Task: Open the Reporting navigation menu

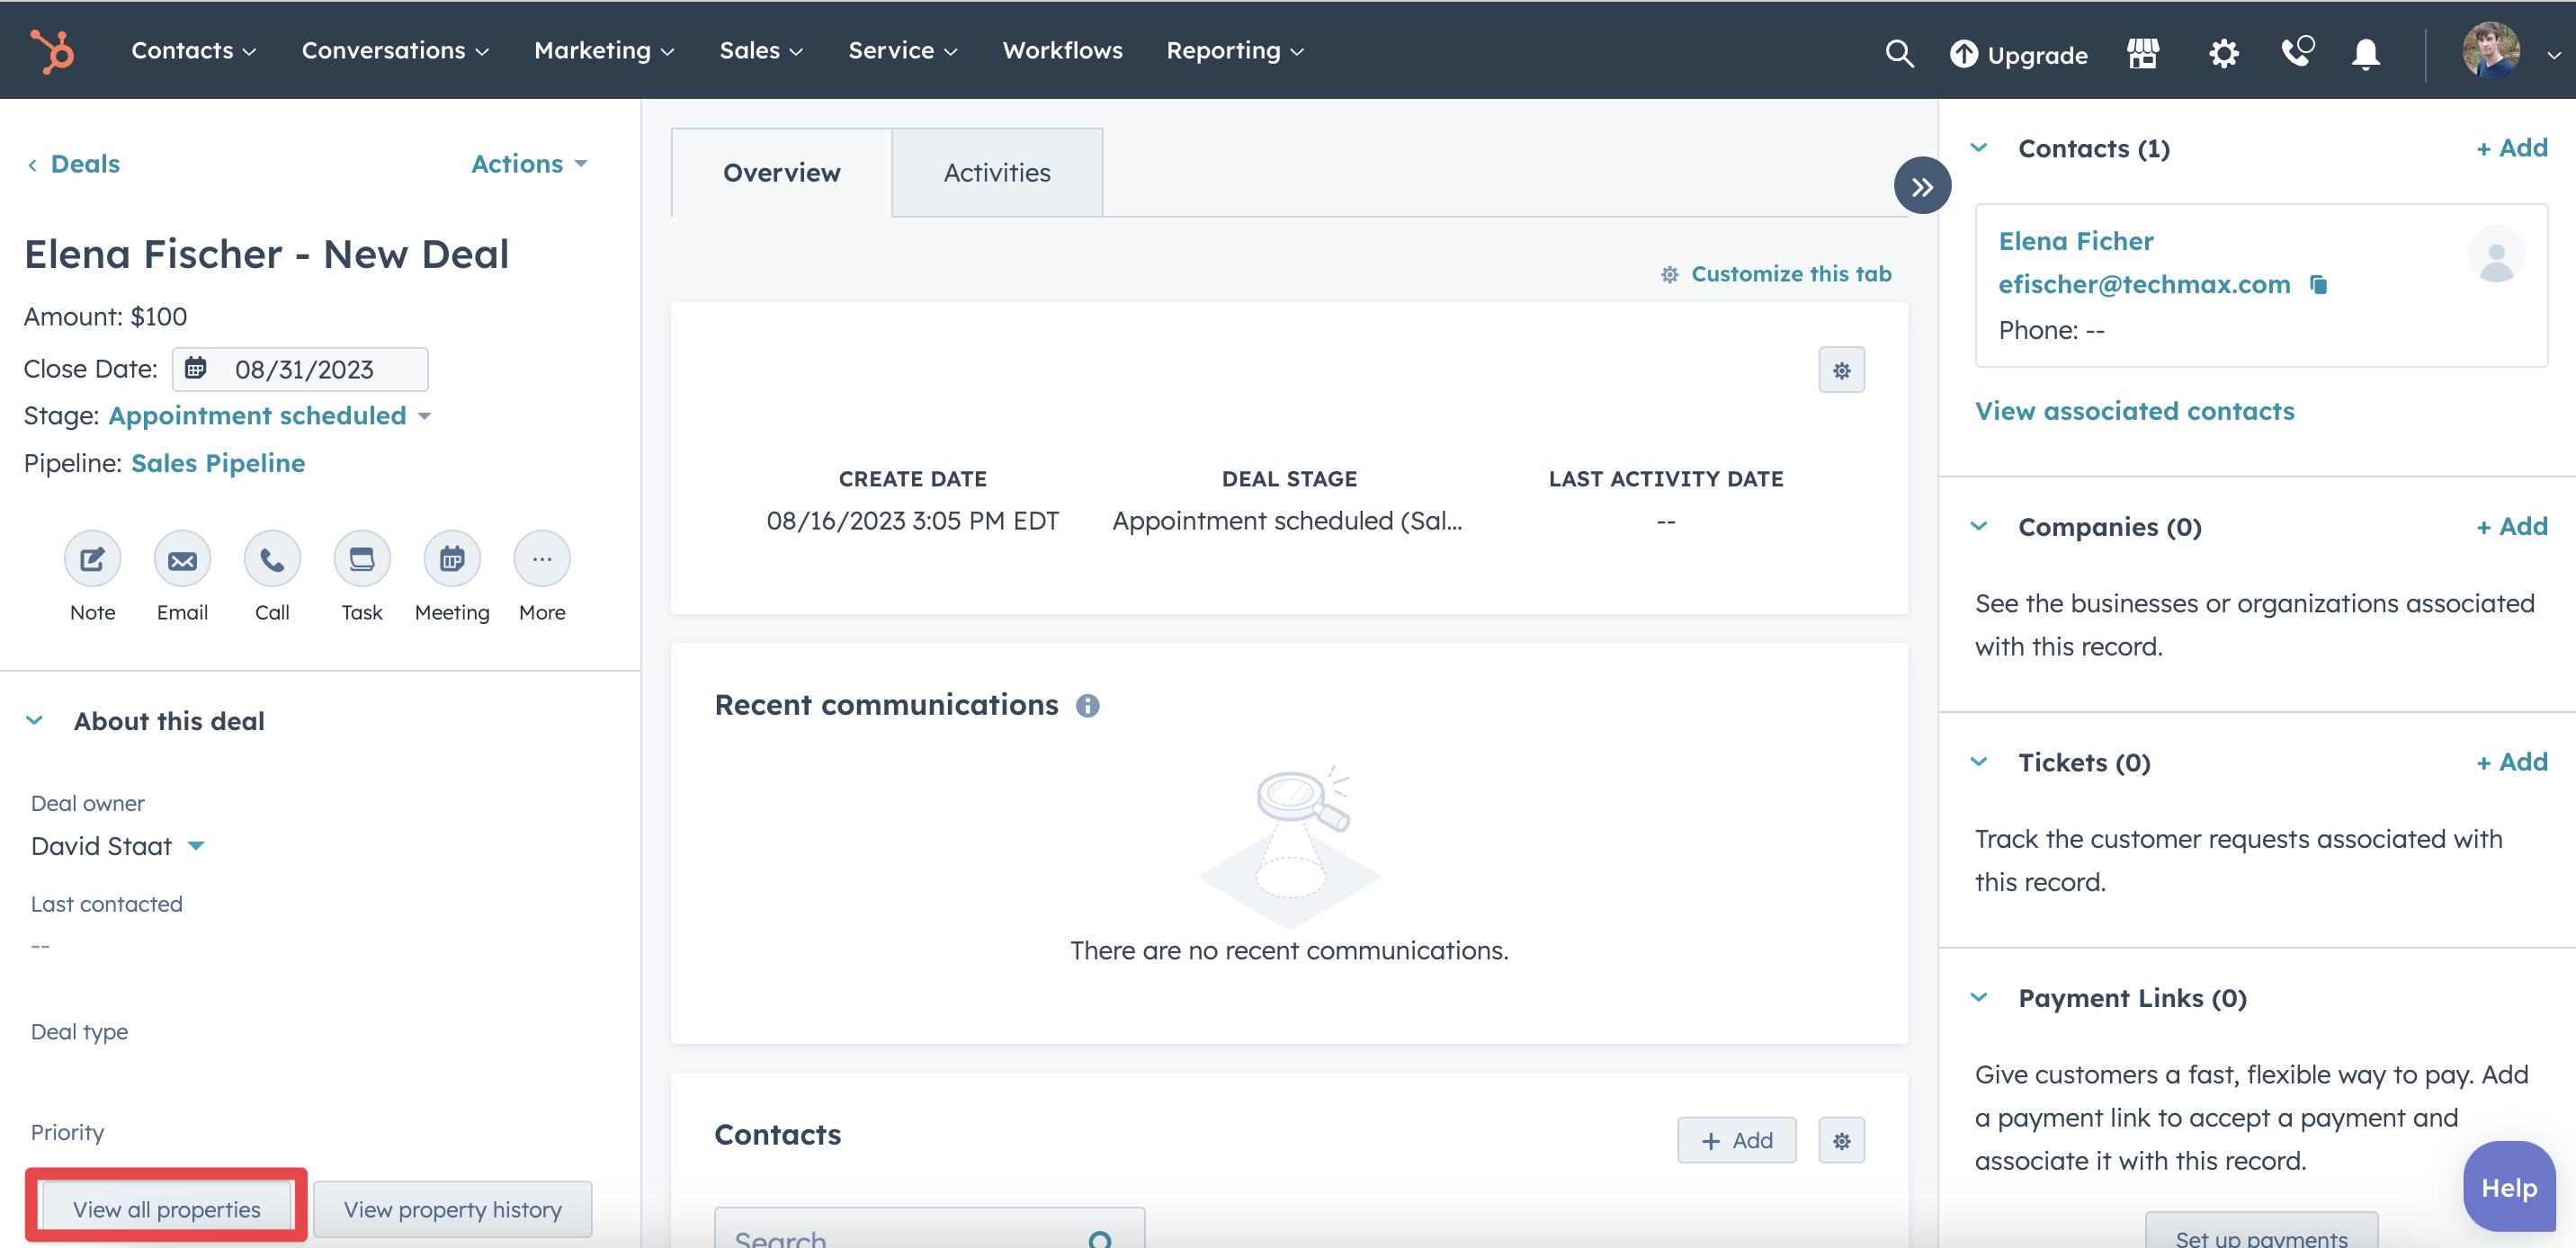Action: [x=1235, y=51]
